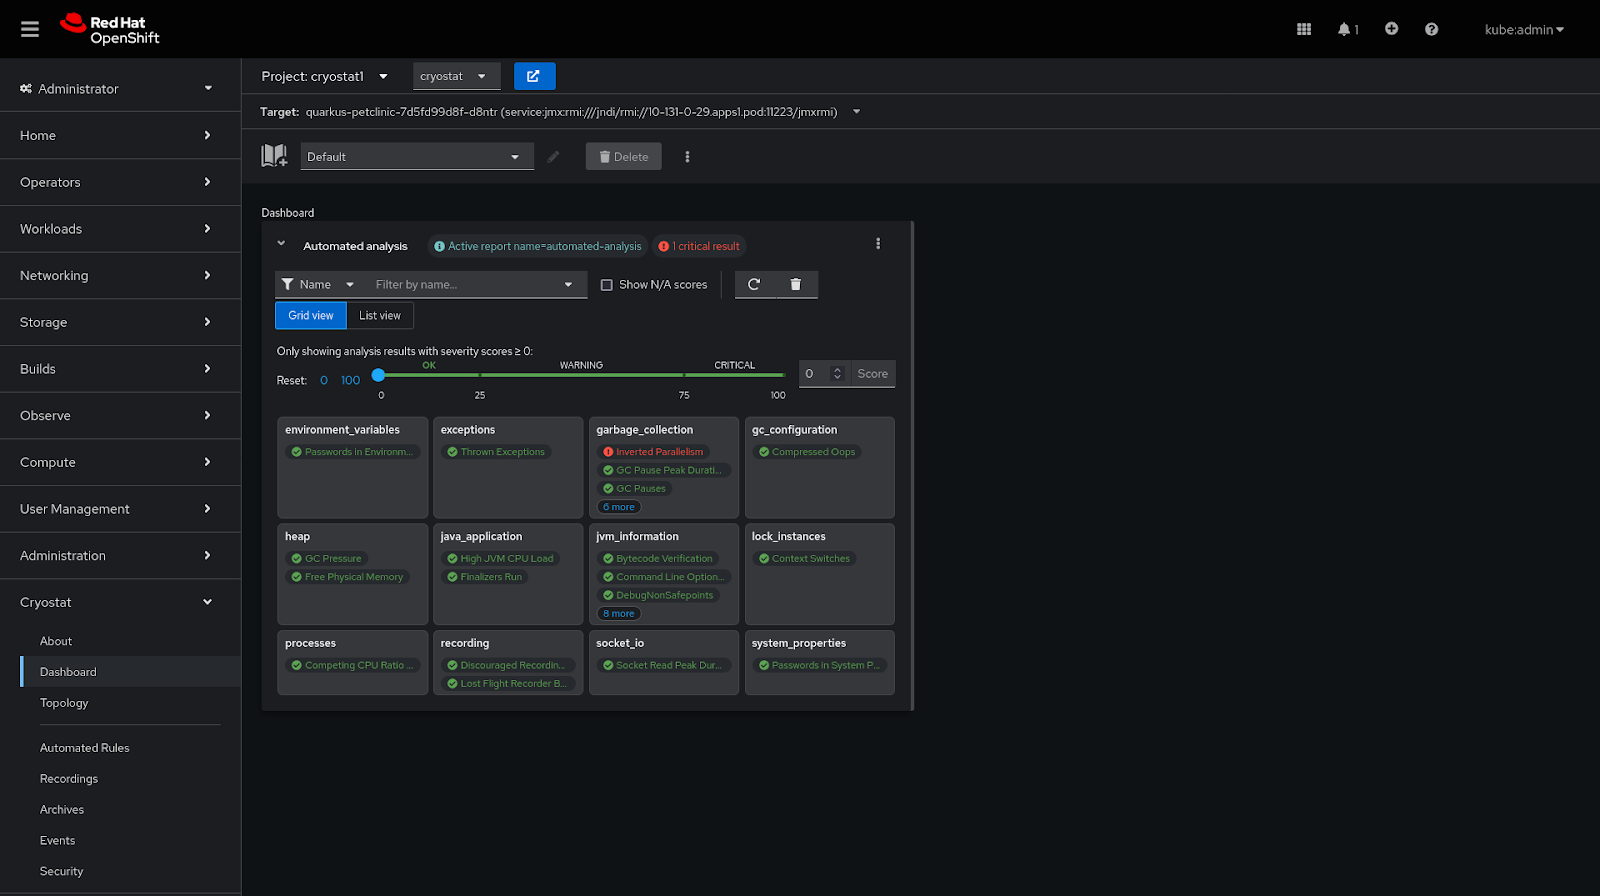Collapse the Automated analysis card
Viewport: 1600px width, 896px height.
tap(281, 244)
